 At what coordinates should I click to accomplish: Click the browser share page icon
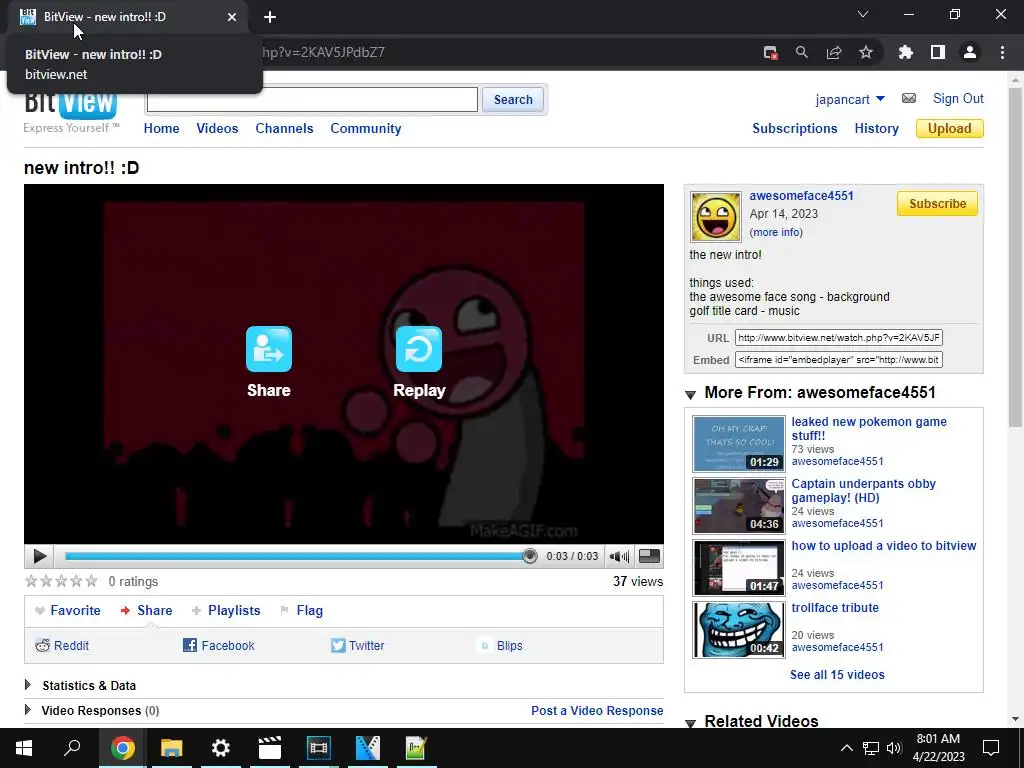(834, 52)
